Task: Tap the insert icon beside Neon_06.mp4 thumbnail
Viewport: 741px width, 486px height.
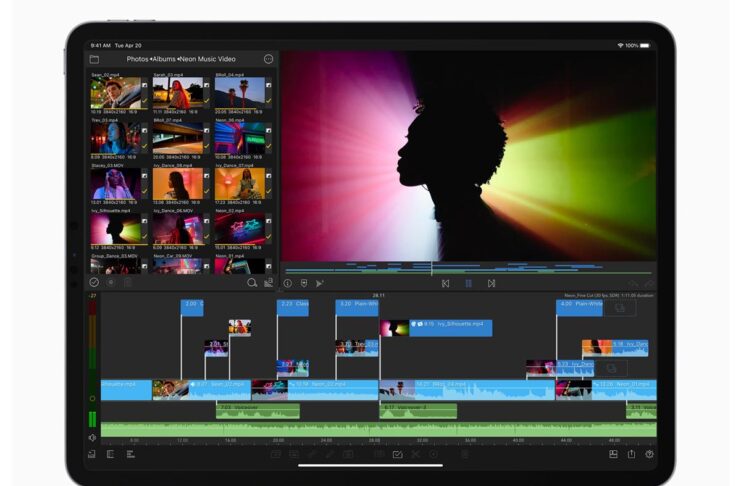Action: click(x=268, y=130)
